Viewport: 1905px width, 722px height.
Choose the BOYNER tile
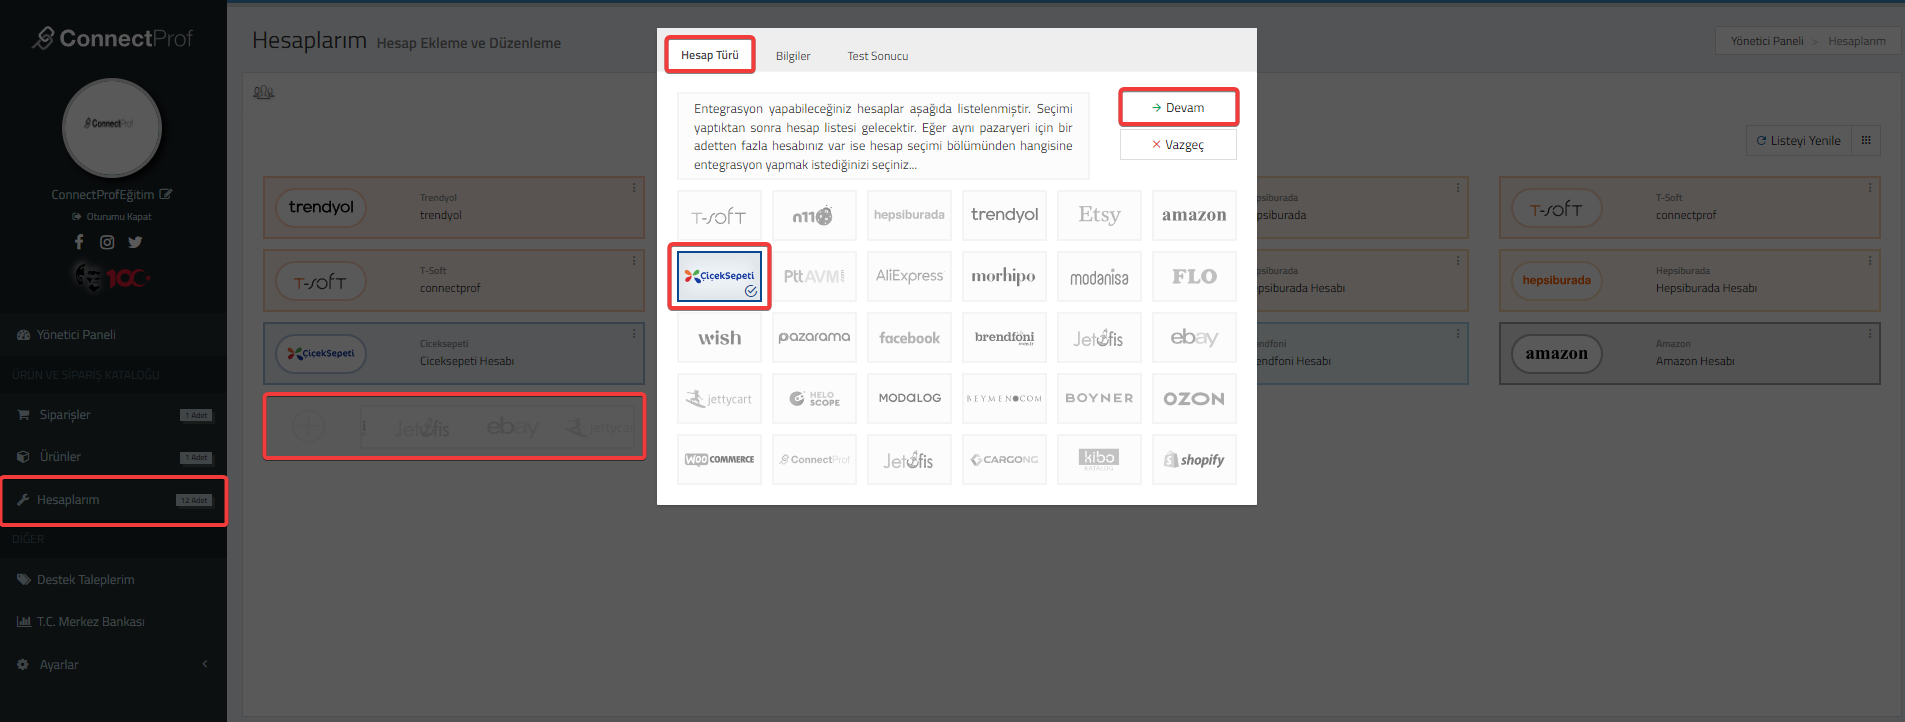(1099, 399)
